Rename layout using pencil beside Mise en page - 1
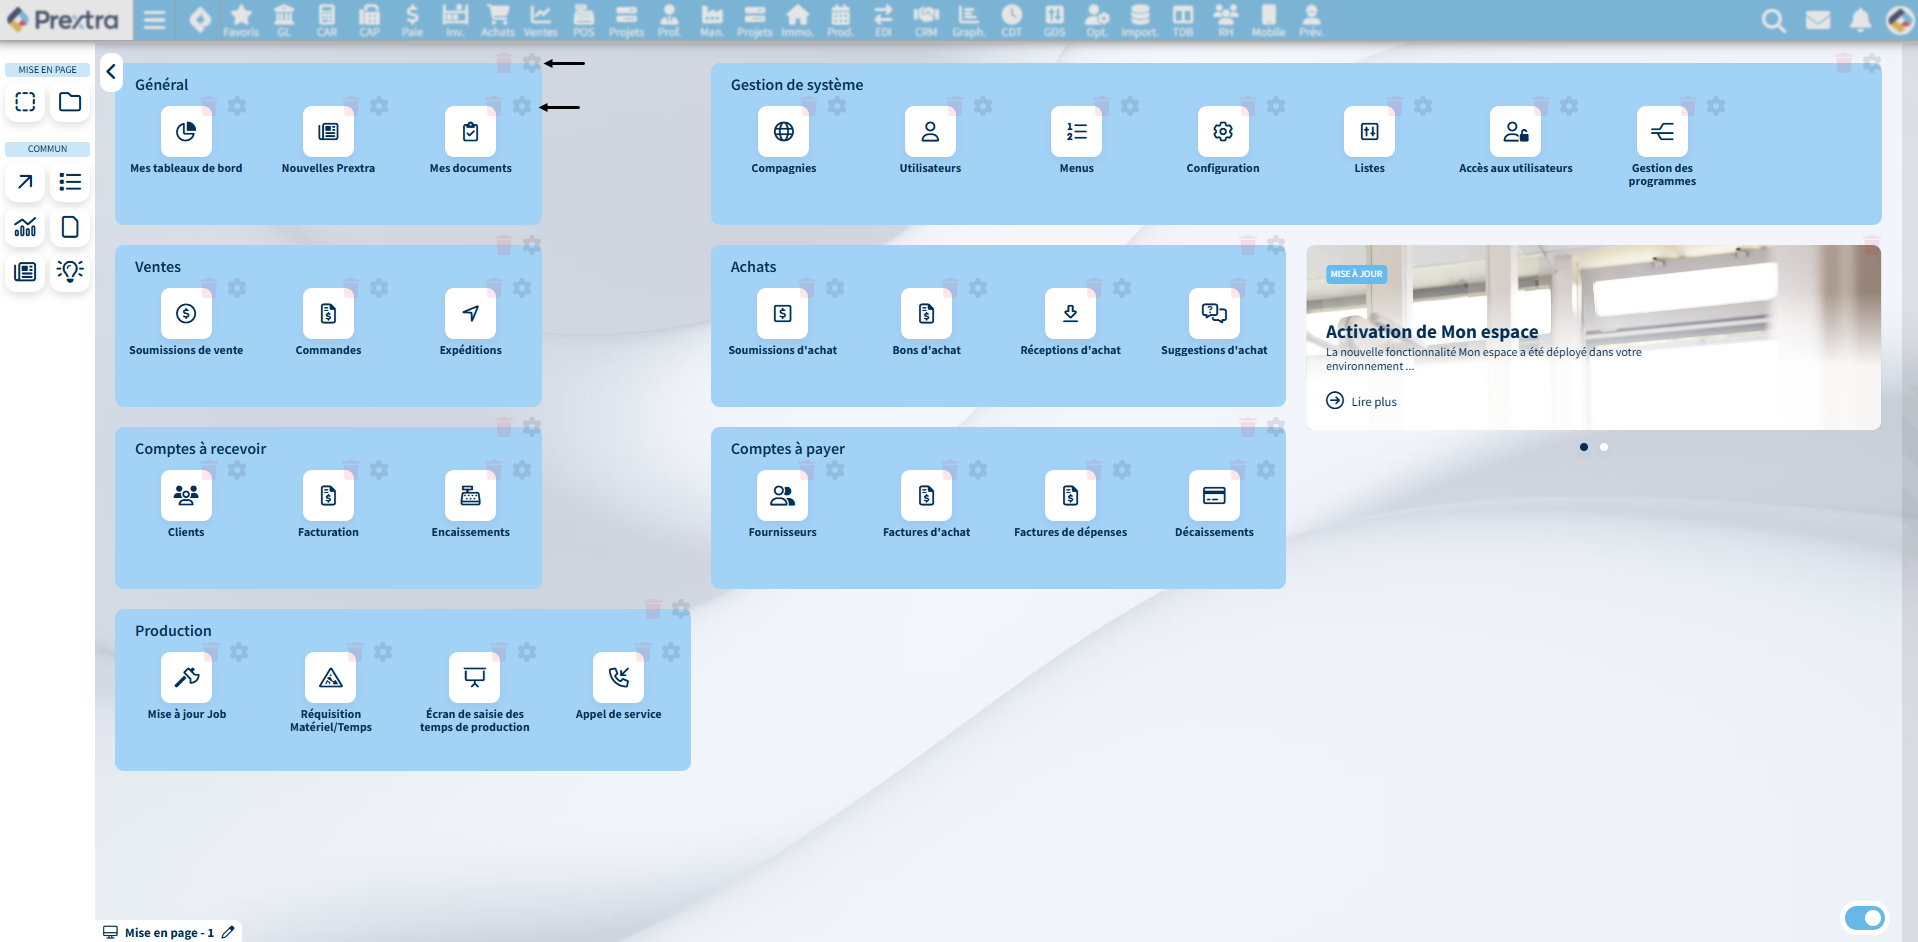This screenshot has height=942, width=1918. pyautogui.click(x=228, y=932)
